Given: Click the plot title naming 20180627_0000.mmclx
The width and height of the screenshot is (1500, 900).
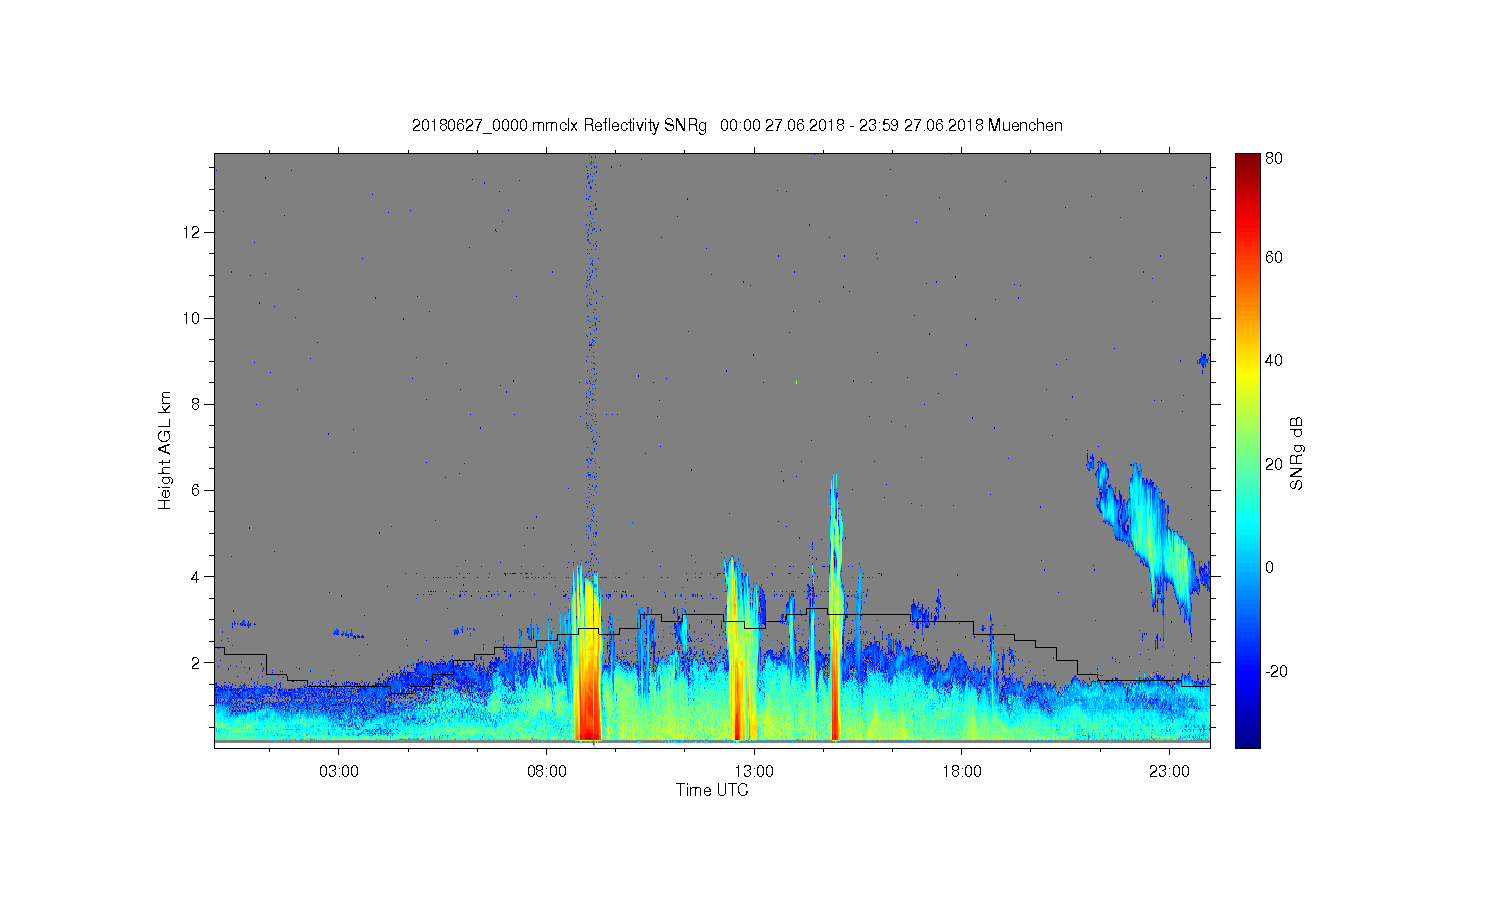Looking at the screenshot, I should (737, 125).
